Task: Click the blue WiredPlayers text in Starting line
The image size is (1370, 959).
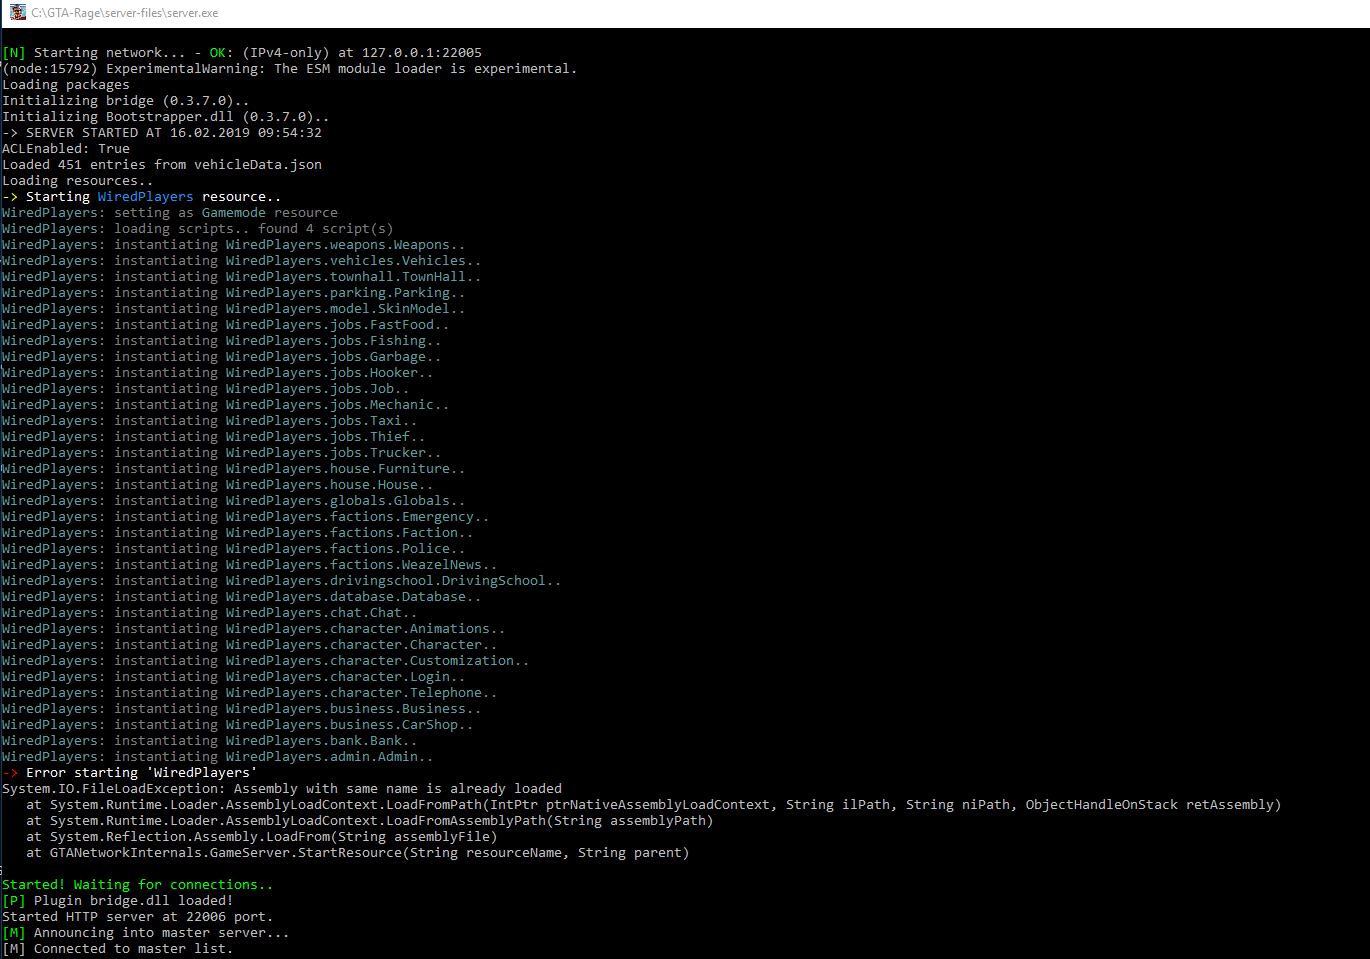Action: [145, 197]
